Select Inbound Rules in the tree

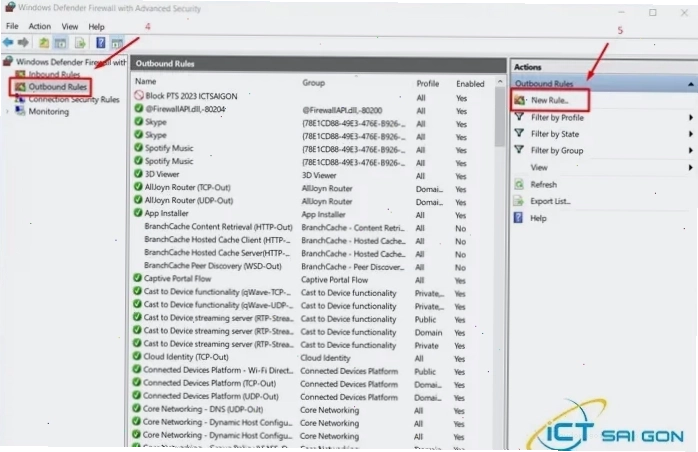[54, 74]
